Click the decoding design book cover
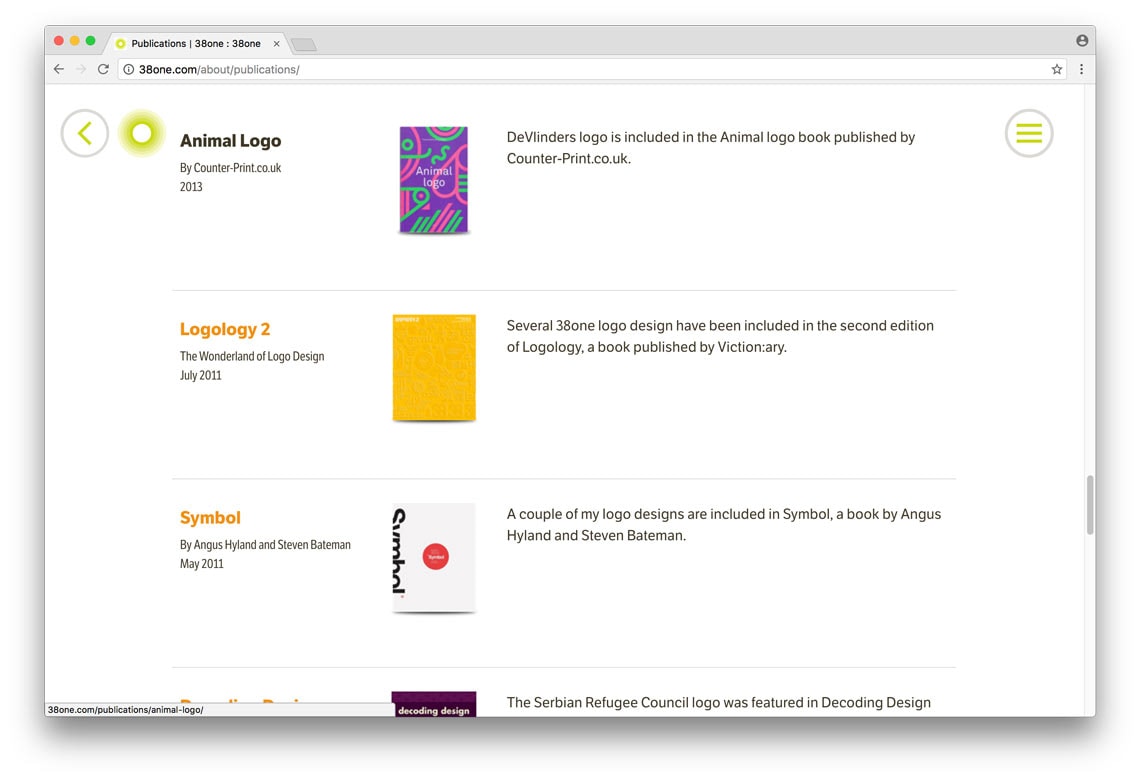 (434, 704)
